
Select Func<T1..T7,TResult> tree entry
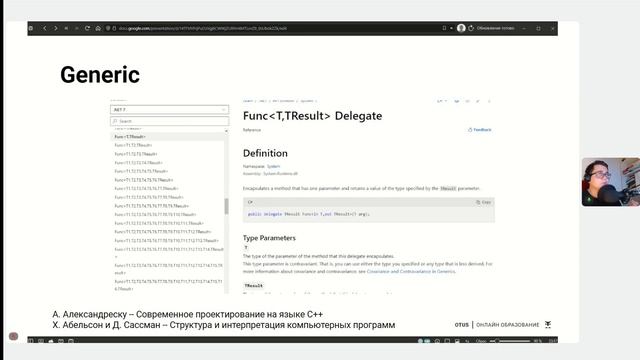pyautogui.click(x=146, y=189)
